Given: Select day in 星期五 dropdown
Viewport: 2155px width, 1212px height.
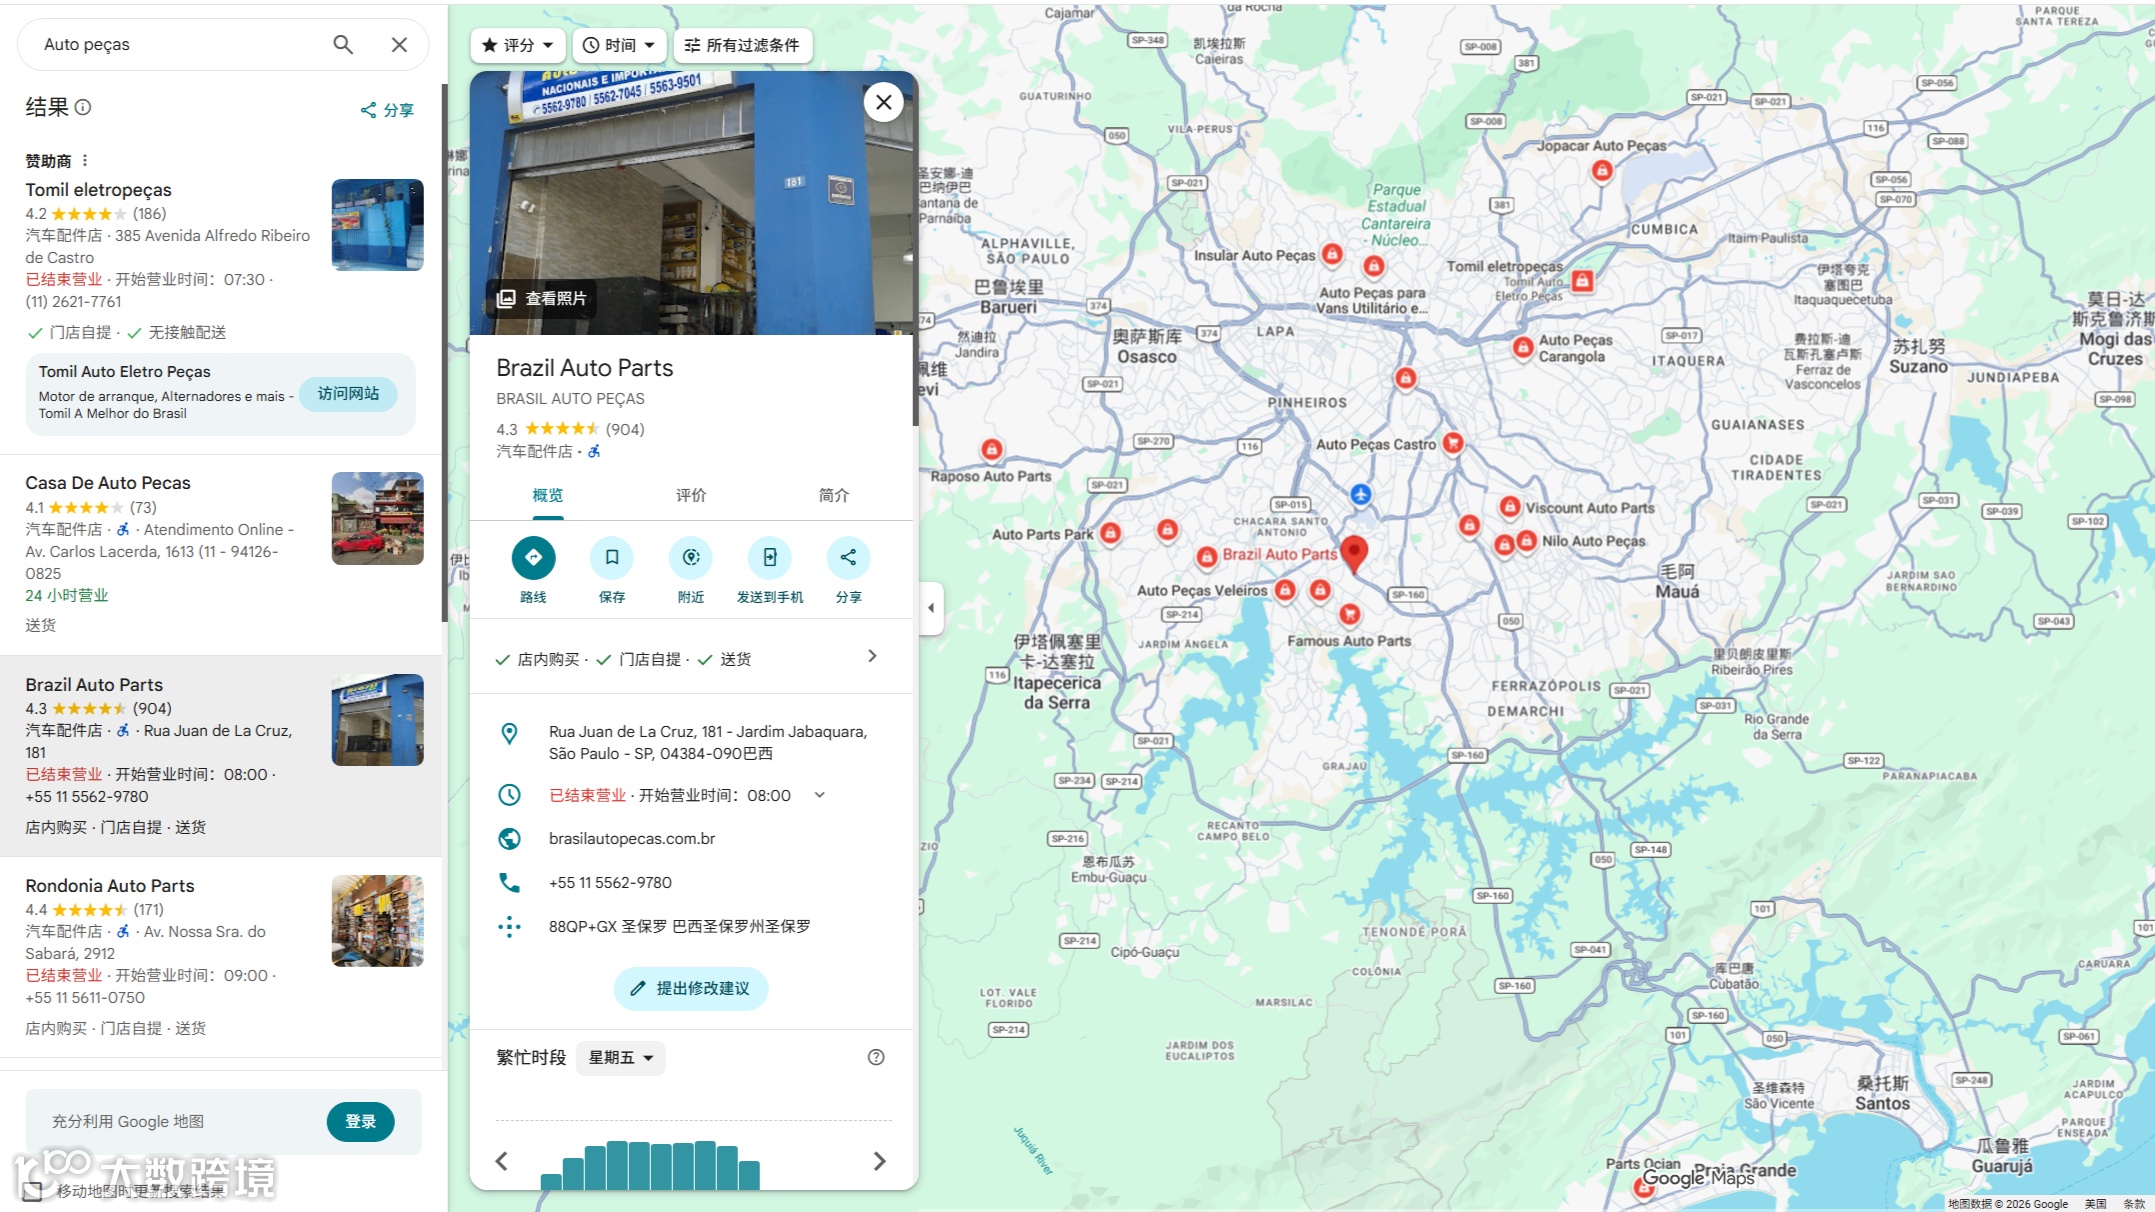Looking at the screenshot, I should tap(620, 1058).
